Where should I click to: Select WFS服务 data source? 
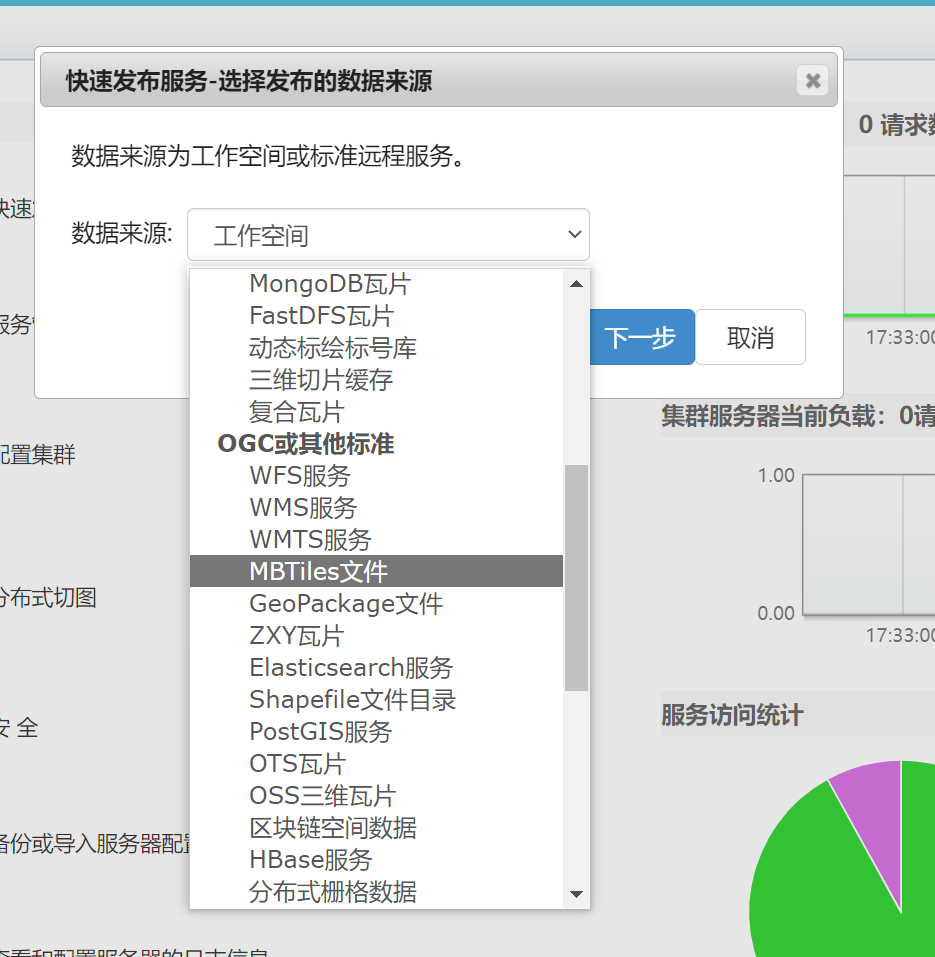pyautogui.click(x=376, y=475)
